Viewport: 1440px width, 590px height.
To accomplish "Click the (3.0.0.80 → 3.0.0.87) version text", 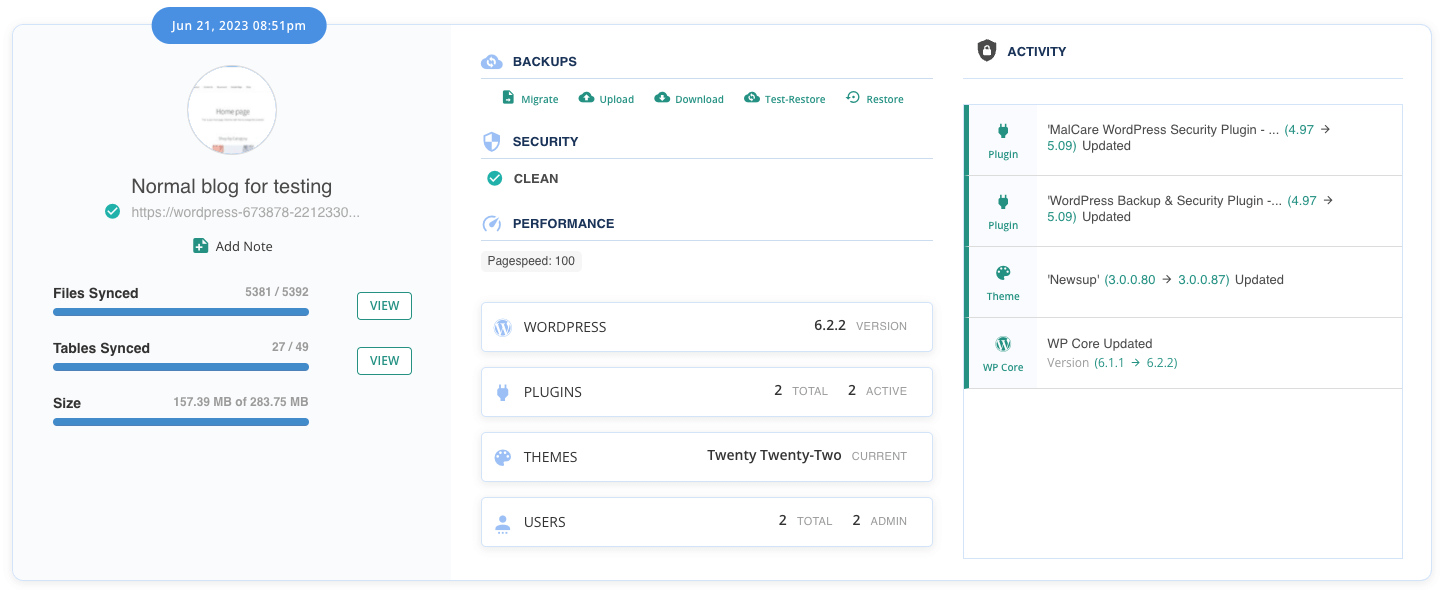I will 1167,280.
